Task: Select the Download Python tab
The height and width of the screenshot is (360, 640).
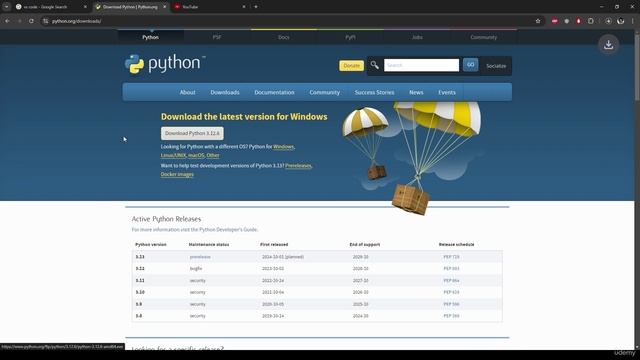Action: 131,7
